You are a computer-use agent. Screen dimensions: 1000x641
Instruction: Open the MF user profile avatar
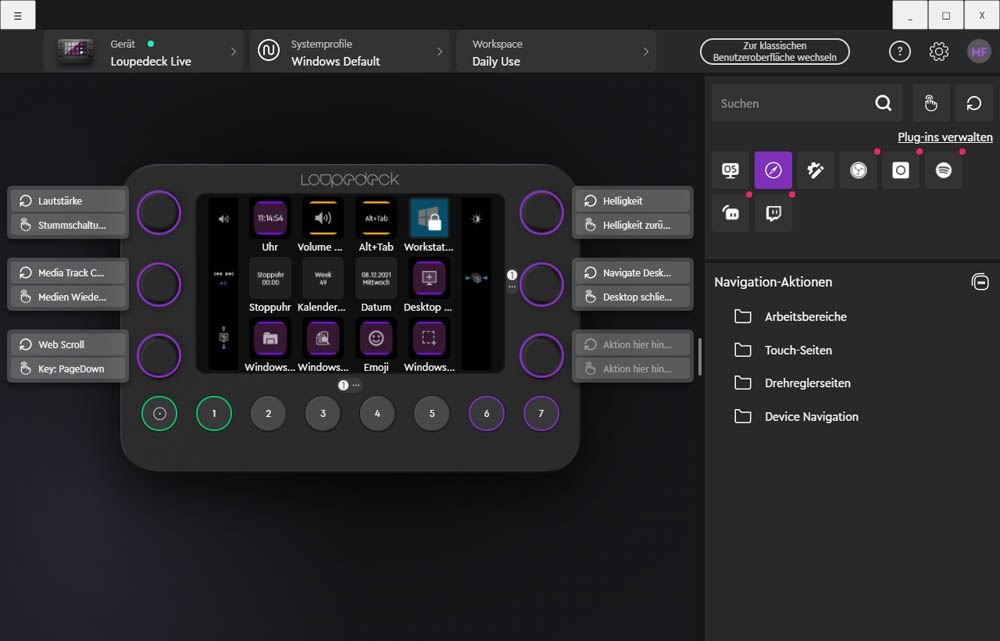[x=979, y=52]
